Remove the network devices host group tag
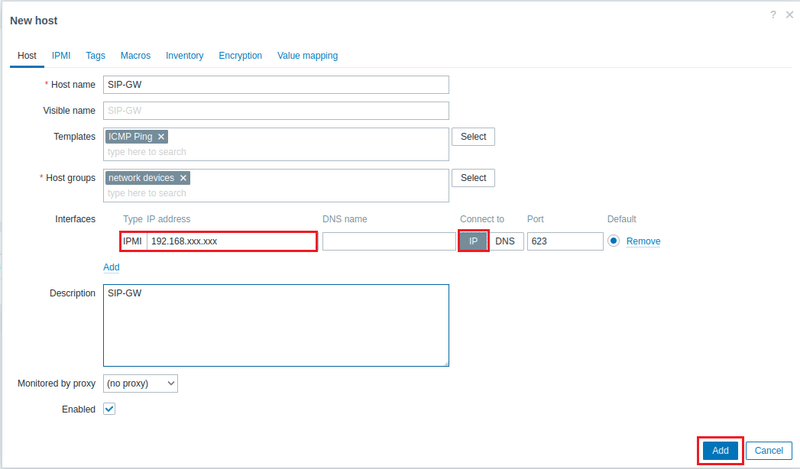Screen dimensions: 800x469 (x=183, y=178)
